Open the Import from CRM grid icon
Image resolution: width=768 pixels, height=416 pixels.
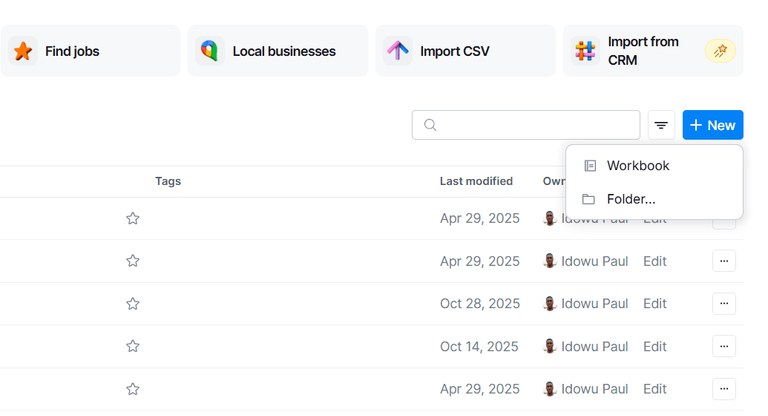coord(585,51)
